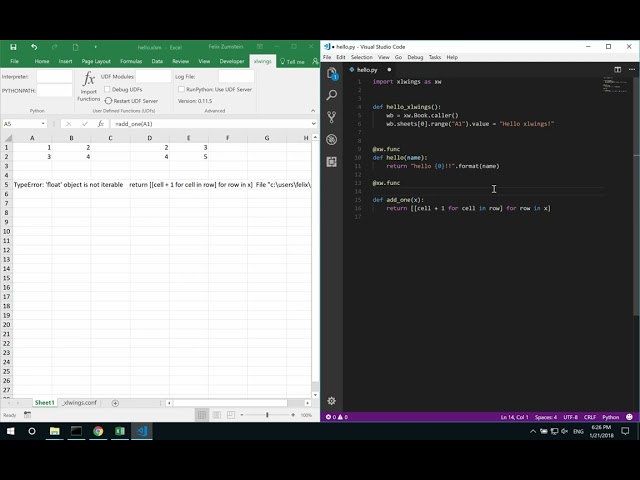
Task: Click the New document icon in Excel toolbar
Action: click(76, 47)
